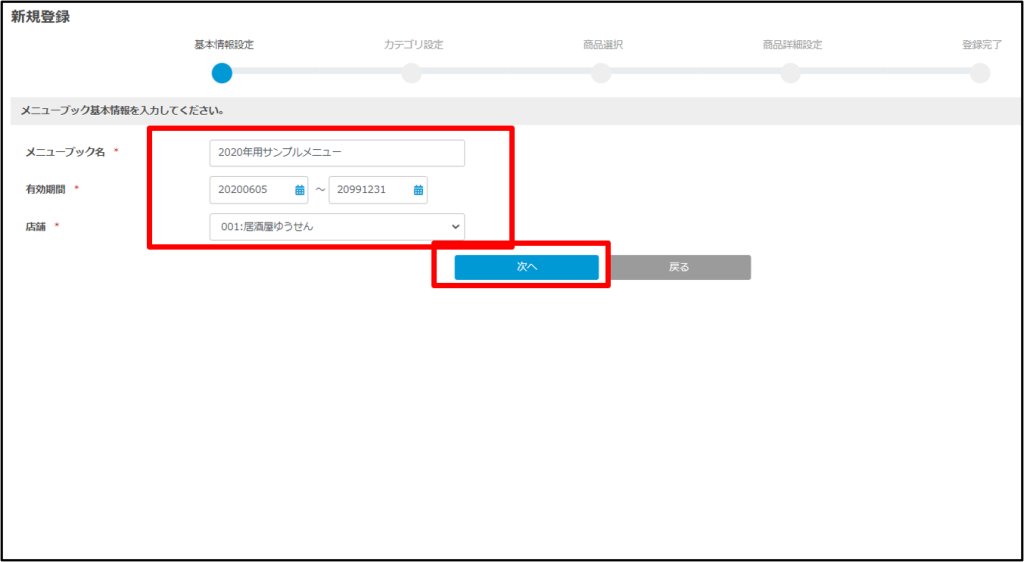Select the 商品選択 step circle
Image resolution: width=1024 pixels, height=562 pixels.
pos(601,73)
